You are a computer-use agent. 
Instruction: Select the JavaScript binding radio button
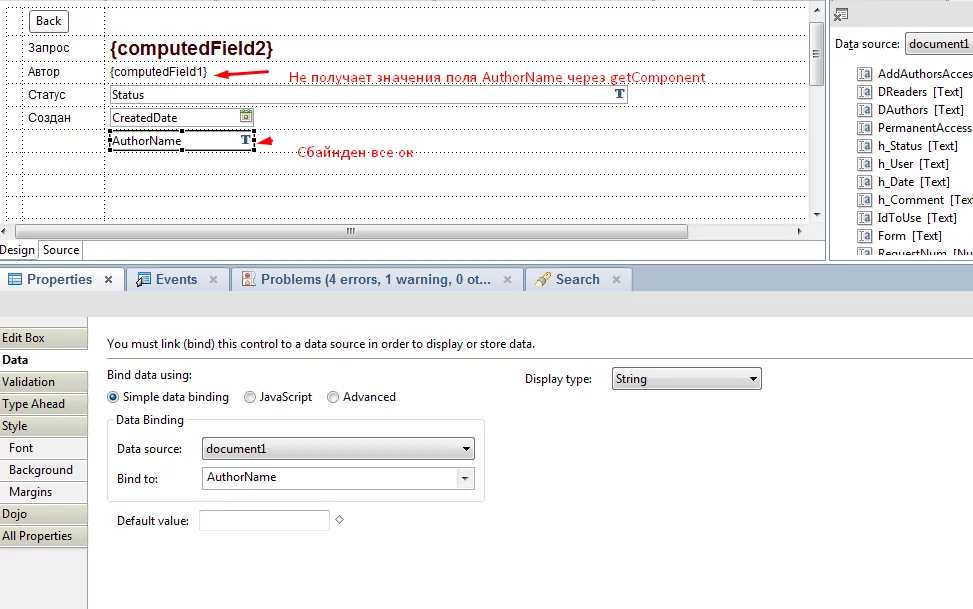pos(249,397)
